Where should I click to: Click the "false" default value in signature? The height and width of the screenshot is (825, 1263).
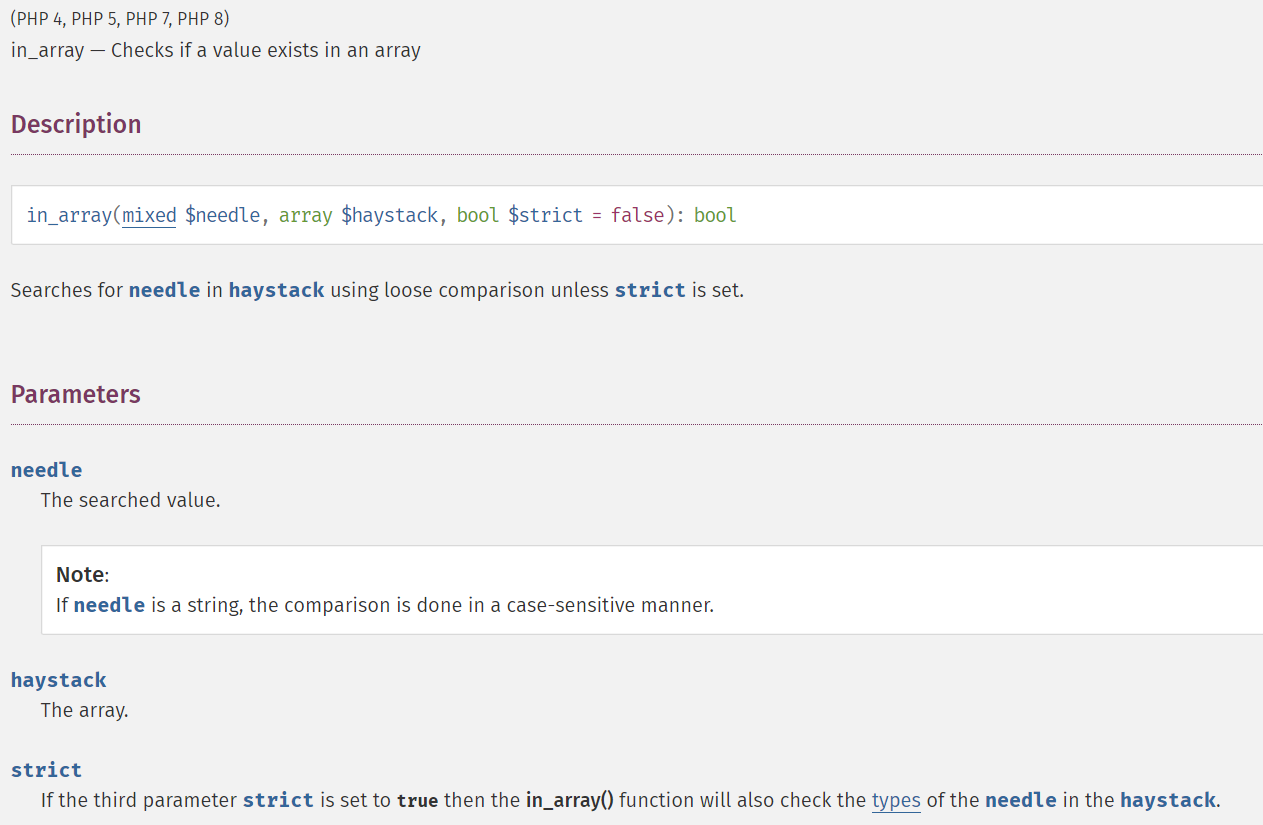click(x=638, y=215)
